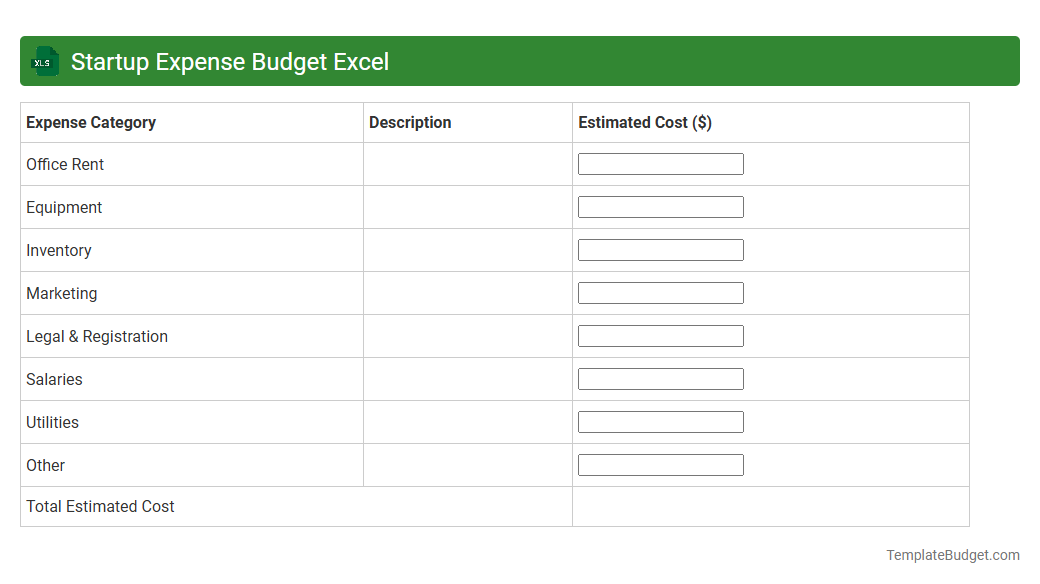Click the total cost value cell
The image size is (1040, 584).
click(770, 506)
